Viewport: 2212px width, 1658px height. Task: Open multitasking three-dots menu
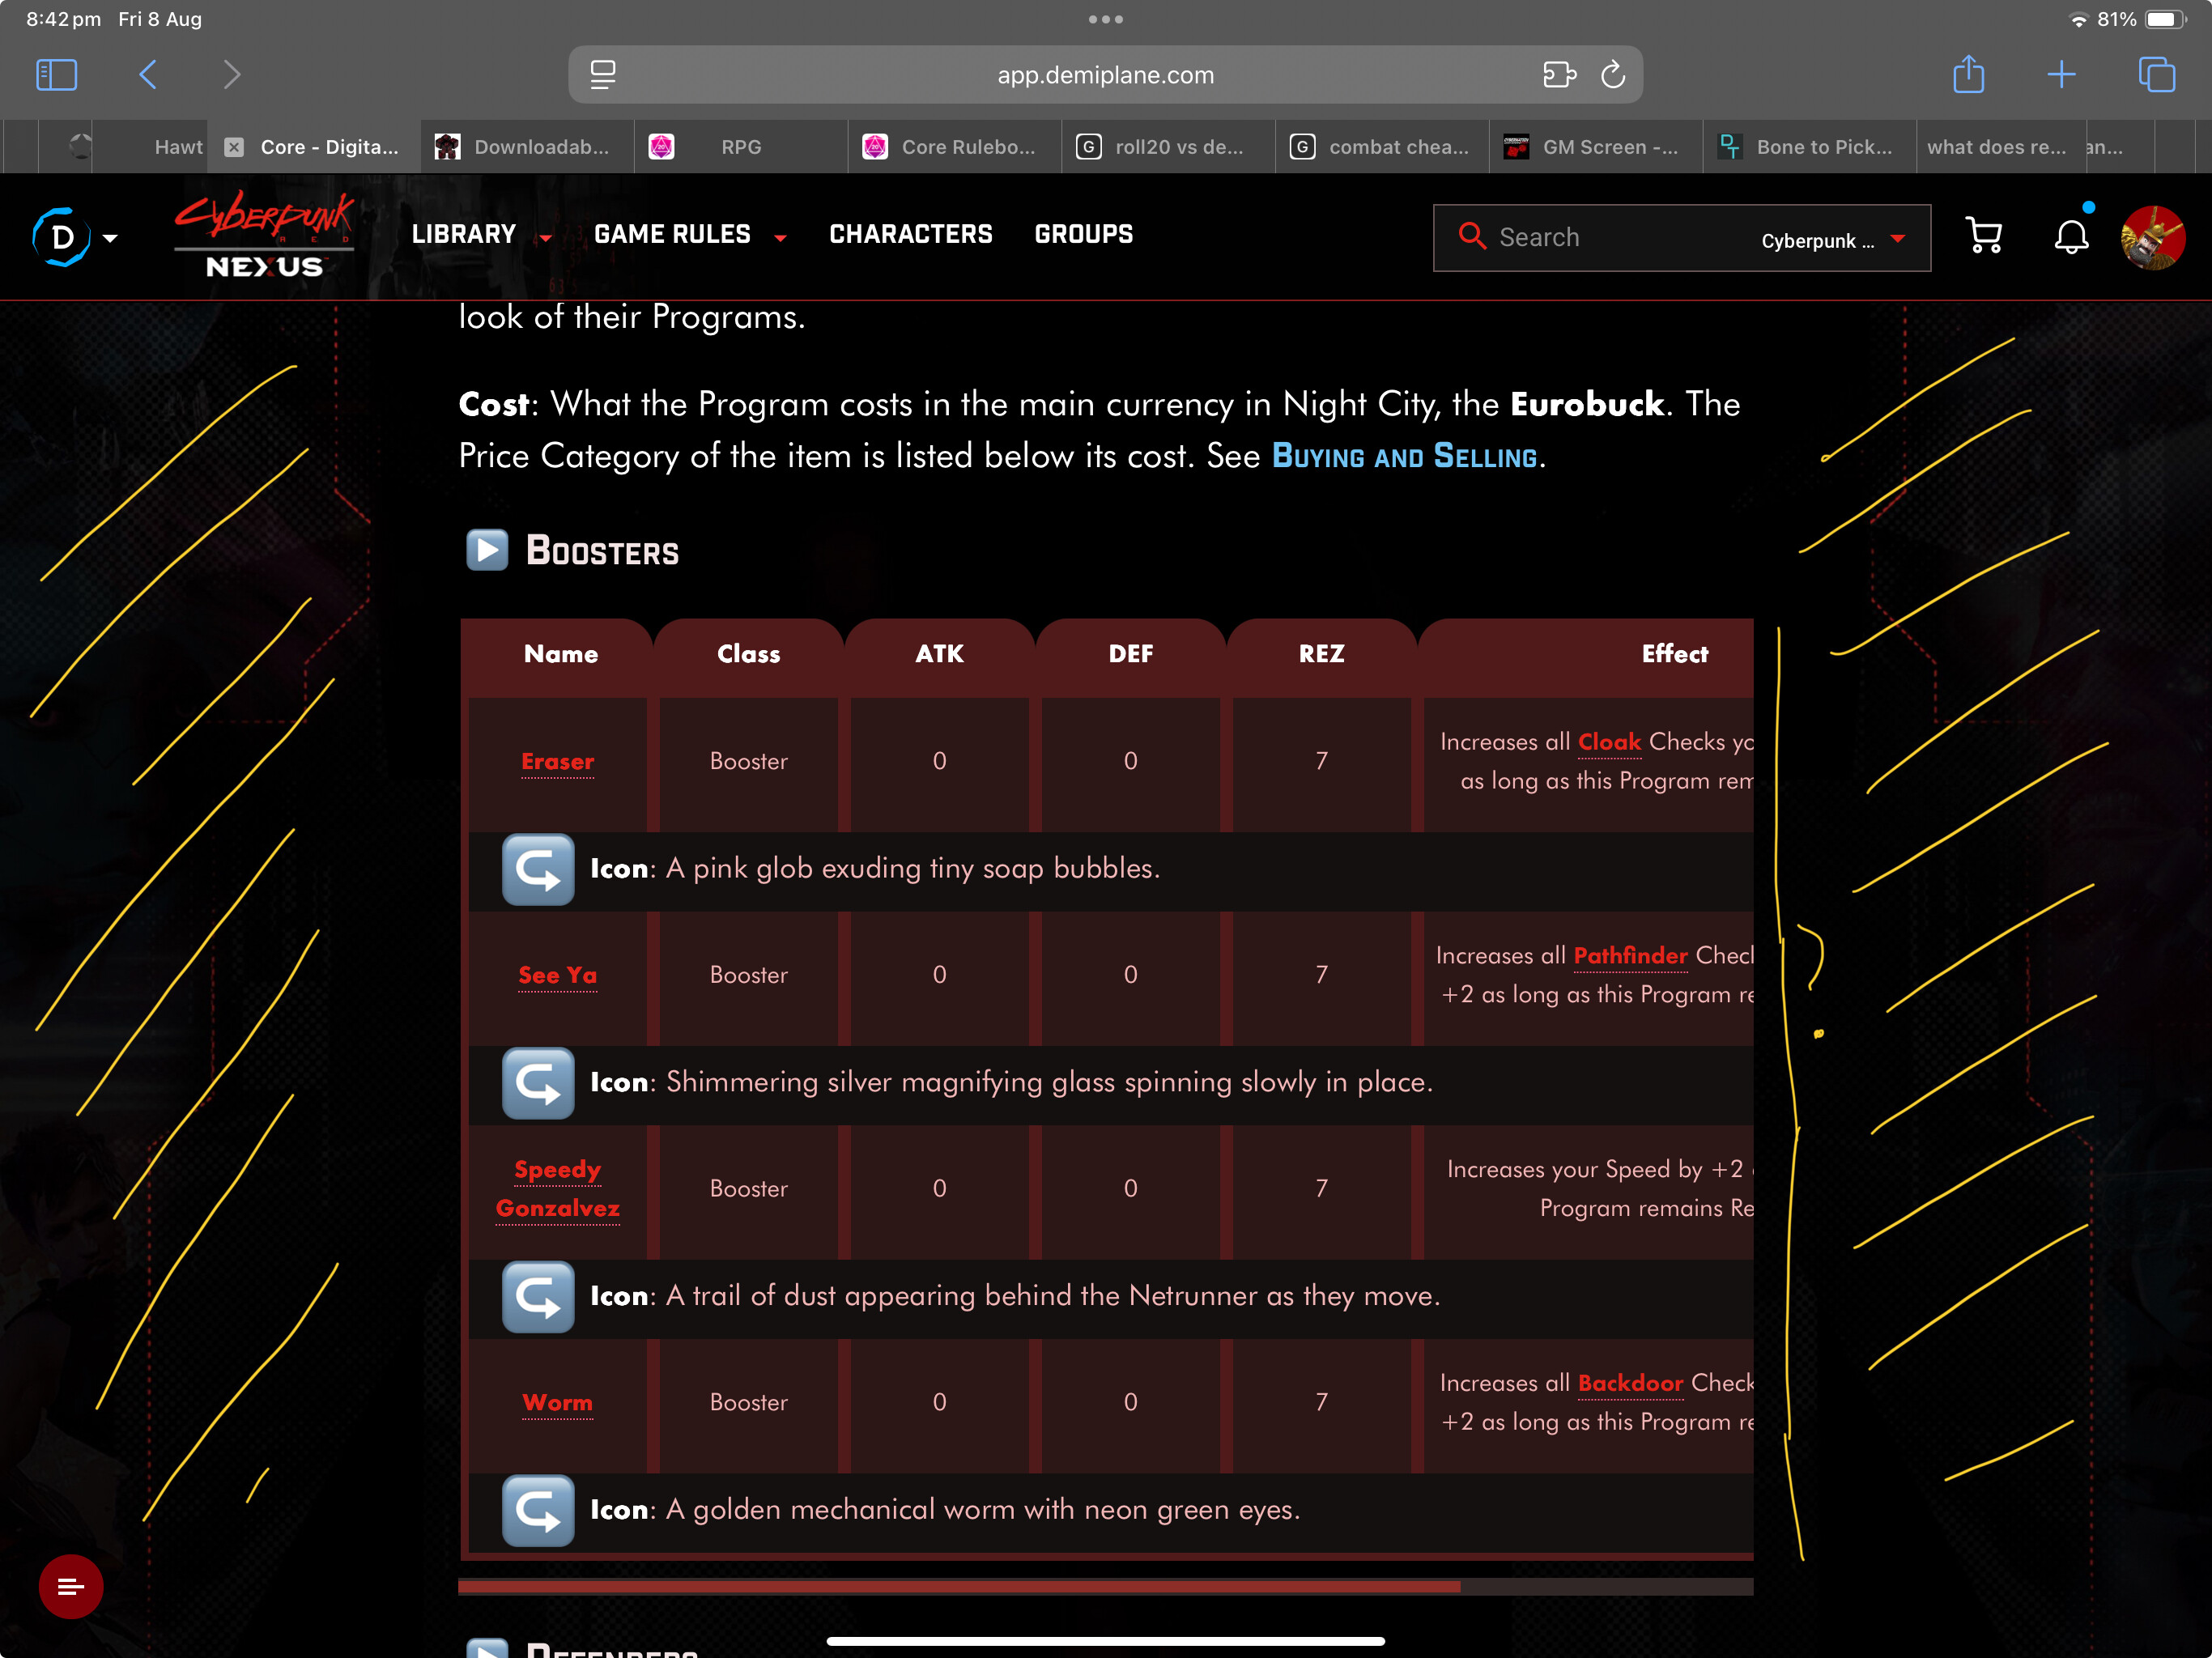pos(1105,19)
